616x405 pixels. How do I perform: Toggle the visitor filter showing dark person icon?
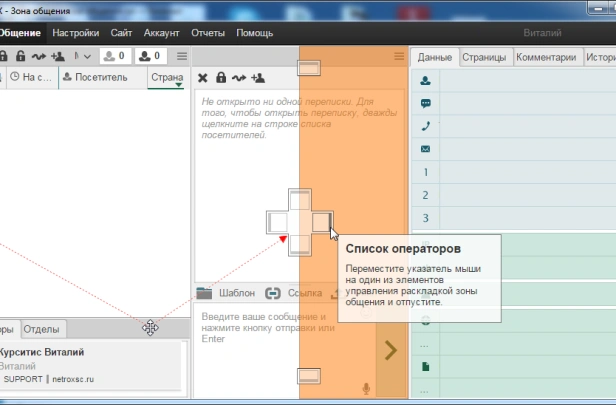151,56
